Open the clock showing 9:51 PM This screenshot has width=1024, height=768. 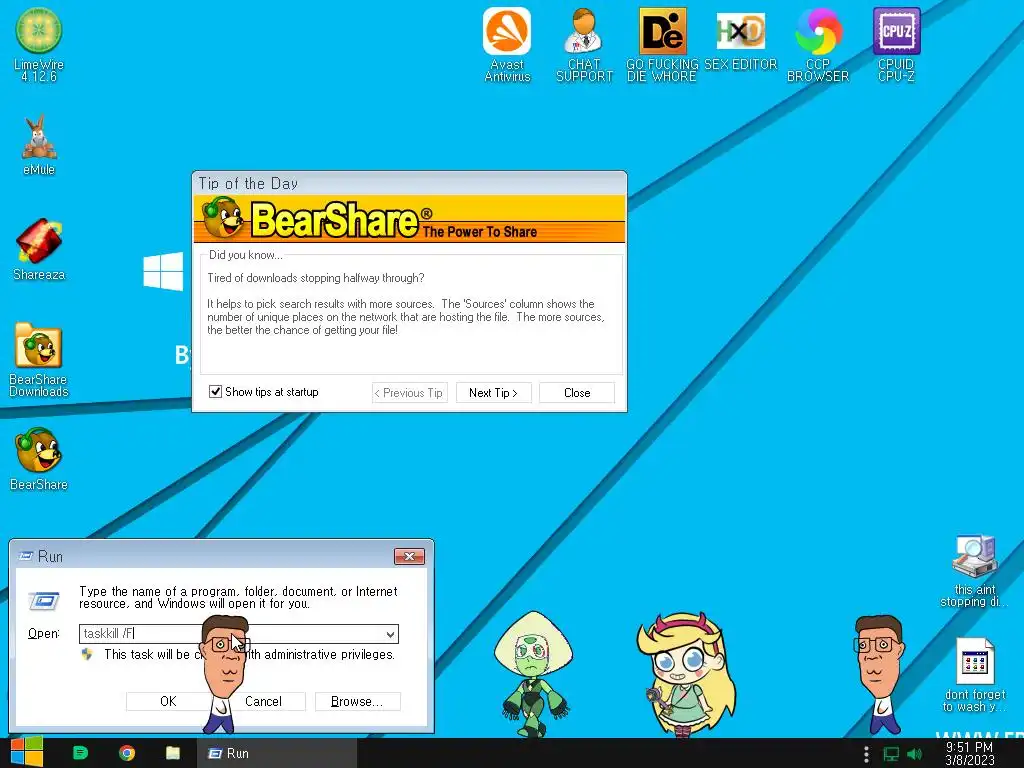pos(969,754)
